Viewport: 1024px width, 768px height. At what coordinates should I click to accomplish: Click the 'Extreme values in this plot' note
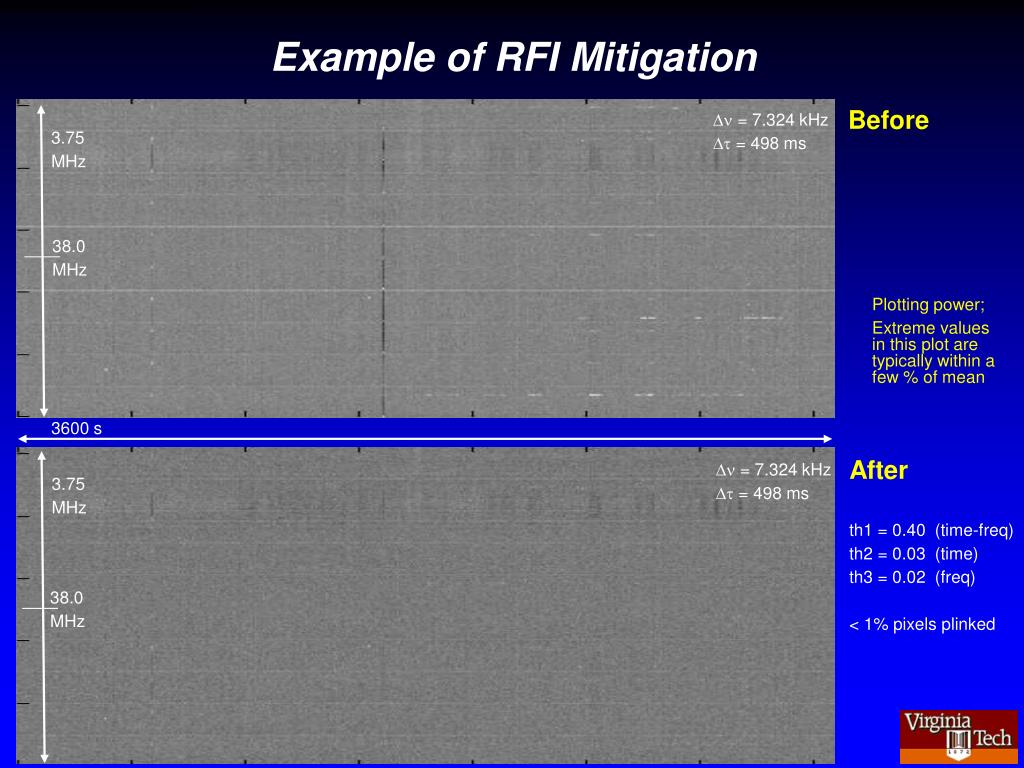pos(933,352)
